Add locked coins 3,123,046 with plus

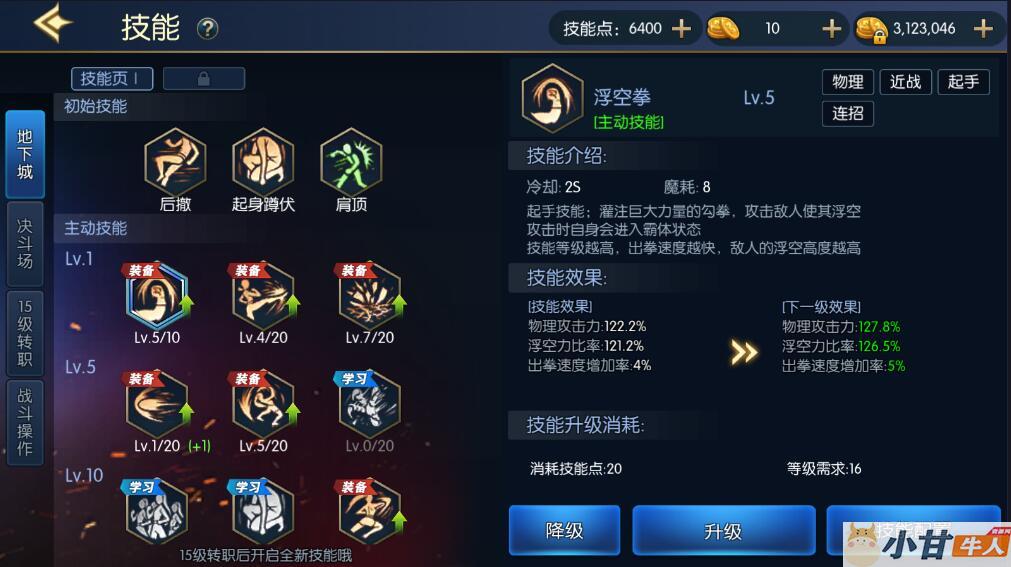click(983, 28)
